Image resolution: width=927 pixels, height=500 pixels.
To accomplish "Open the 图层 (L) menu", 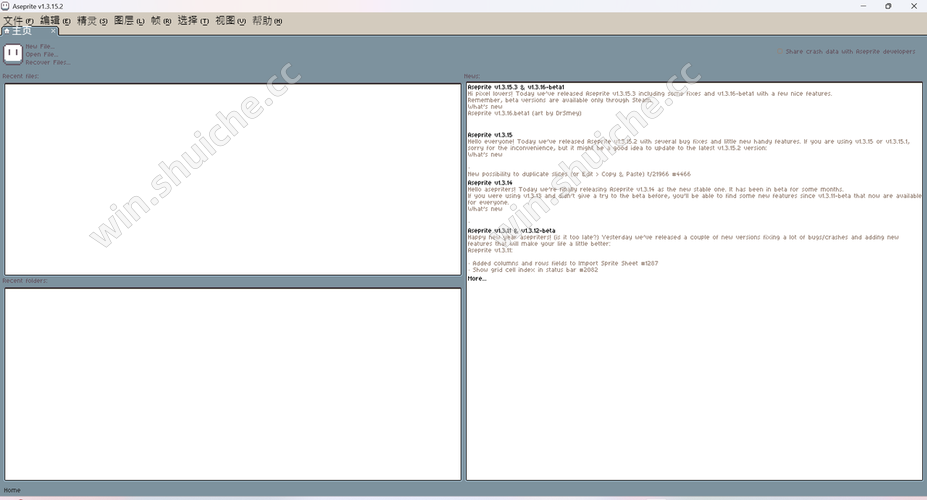I will [129, 21].
